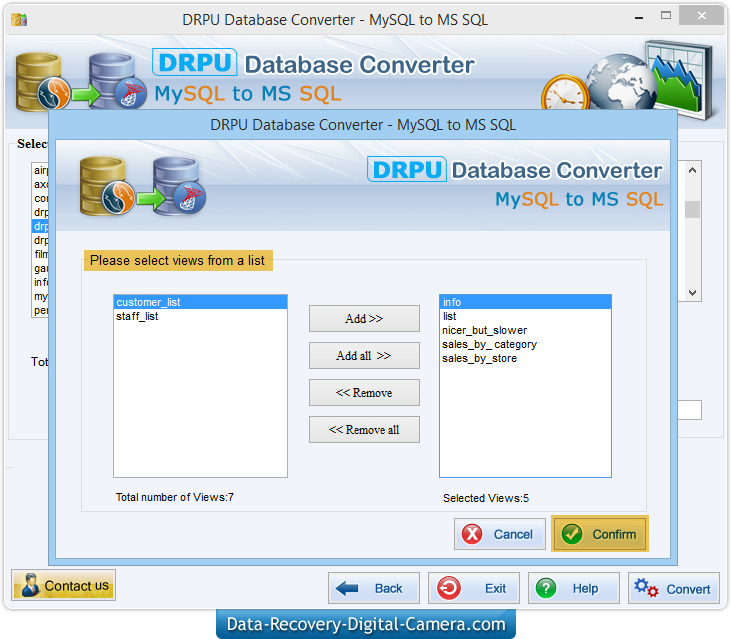
Task: Select list in the selected views list
Action: click(x=525, y=316)
